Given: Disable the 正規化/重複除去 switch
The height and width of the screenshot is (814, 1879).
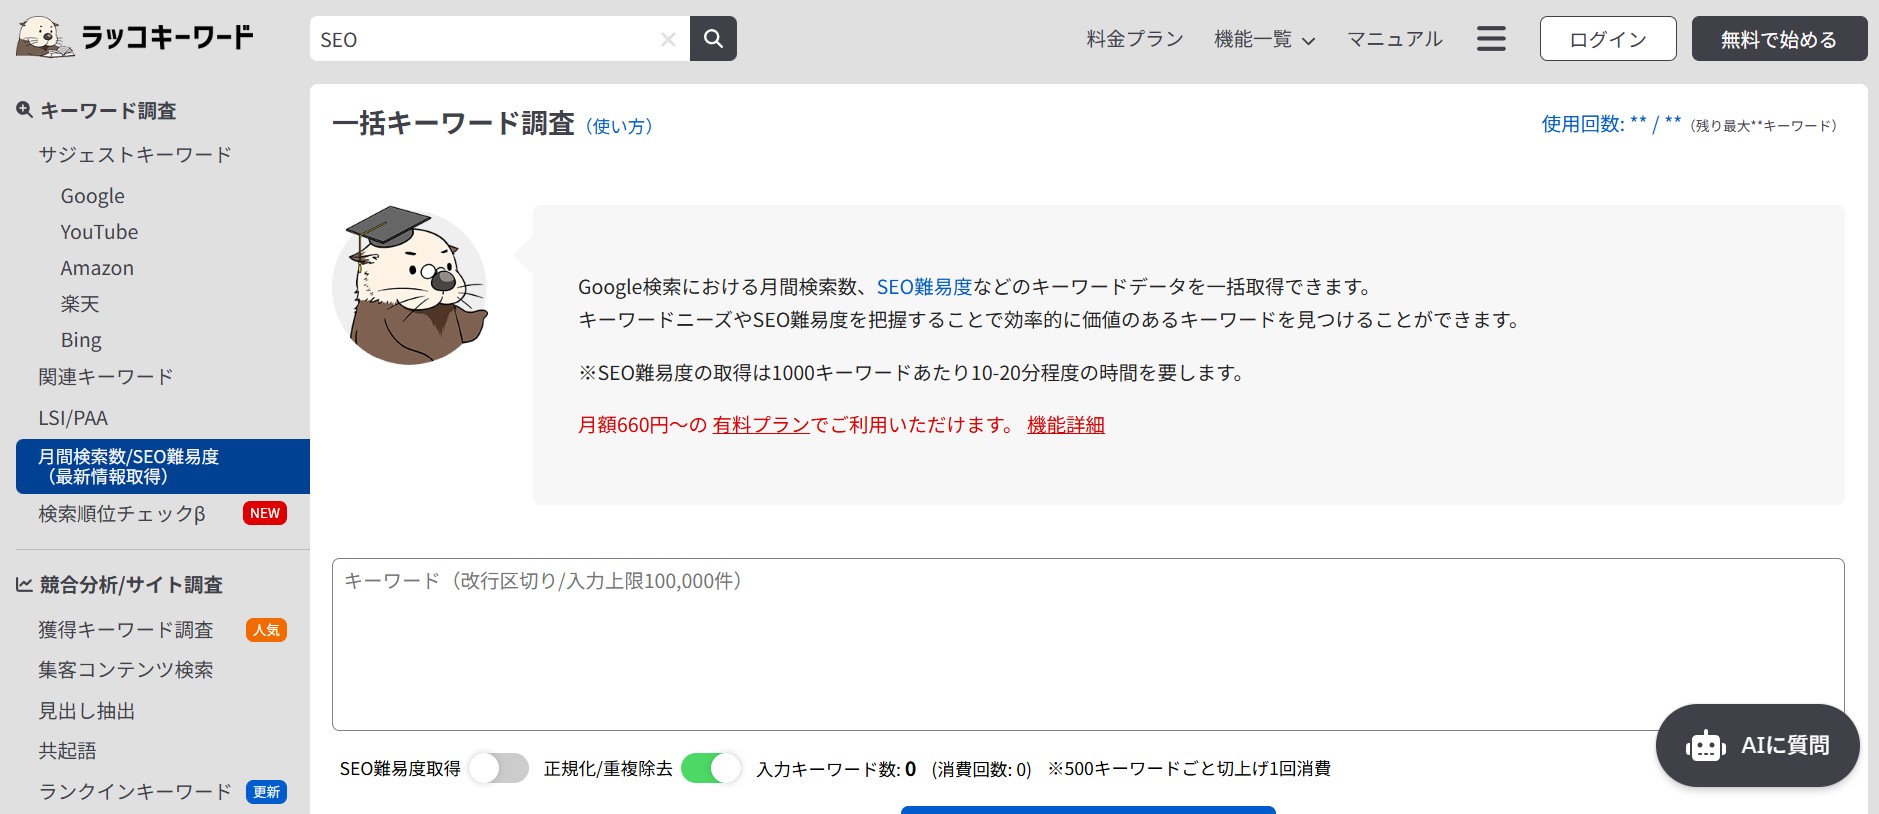Looking at the screenshot, I should (711, 768).
